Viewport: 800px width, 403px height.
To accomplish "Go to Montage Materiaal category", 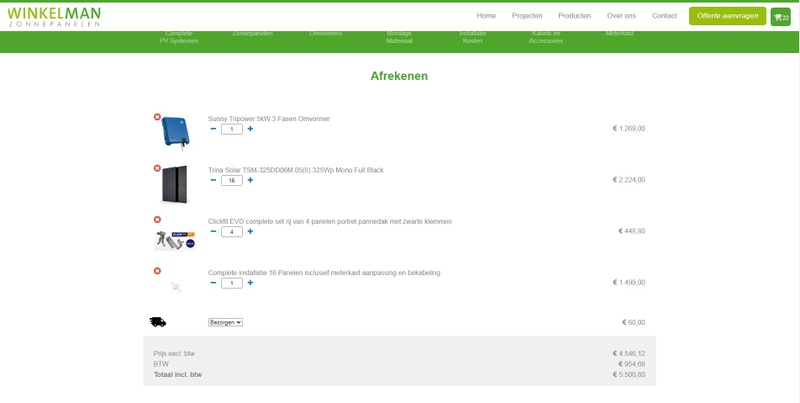I will [399, 37].
